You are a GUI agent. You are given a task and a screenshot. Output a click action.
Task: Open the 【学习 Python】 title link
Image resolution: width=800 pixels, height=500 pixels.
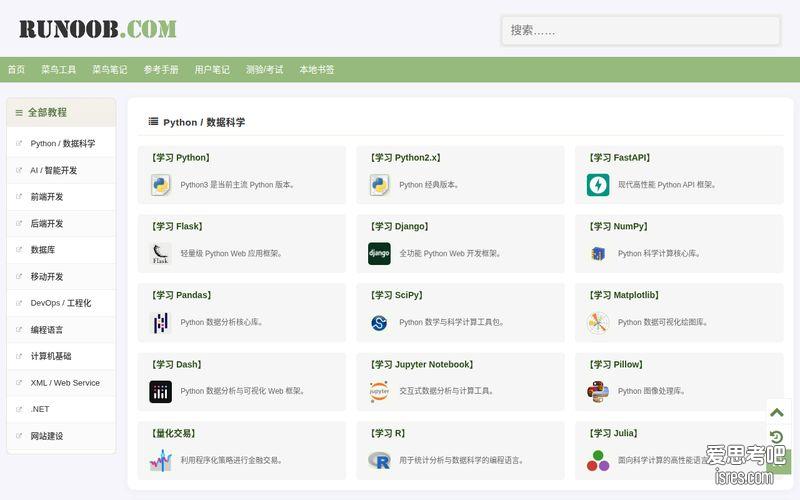181,158
